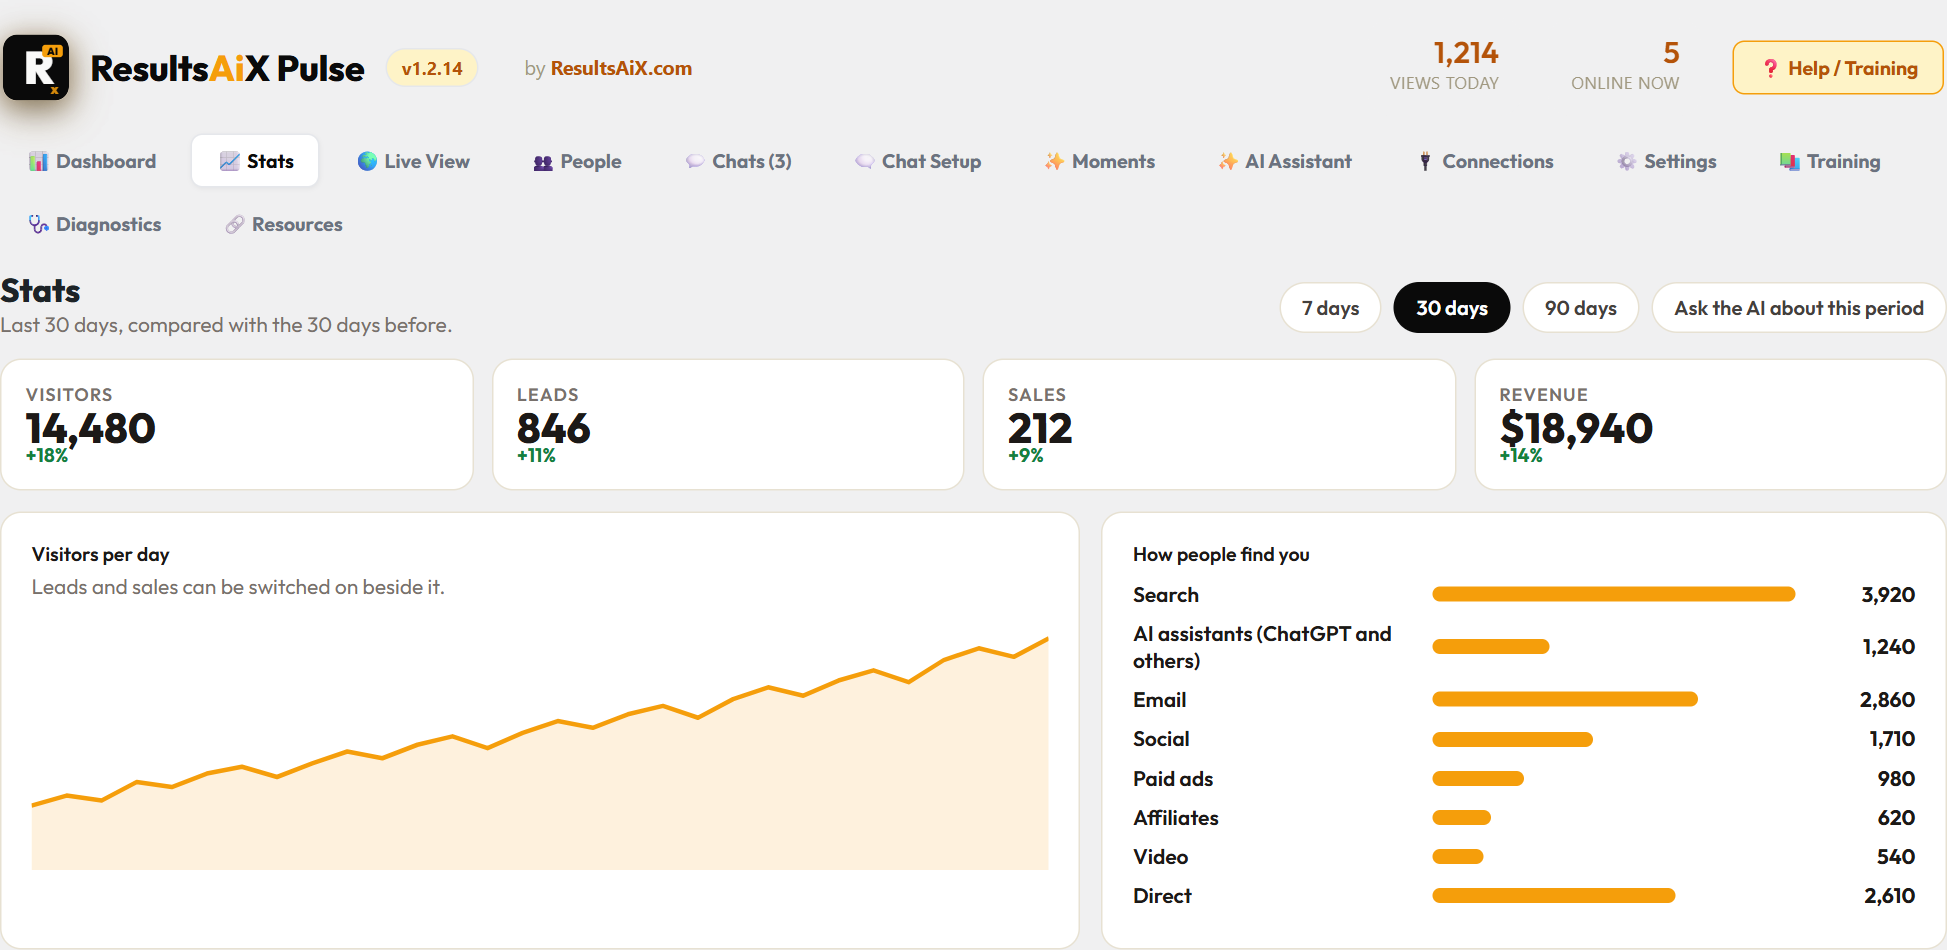
Task: Click the 1,214 views today counter
Action: point(1444,65)
